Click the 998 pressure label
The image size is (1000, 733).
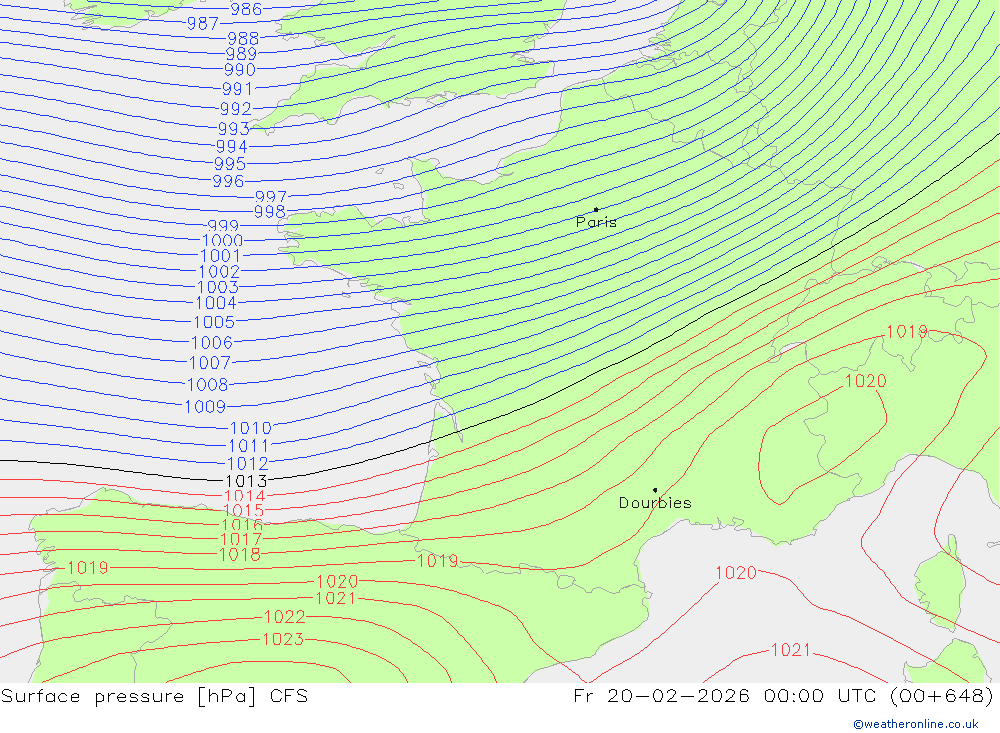click(270, 211)
